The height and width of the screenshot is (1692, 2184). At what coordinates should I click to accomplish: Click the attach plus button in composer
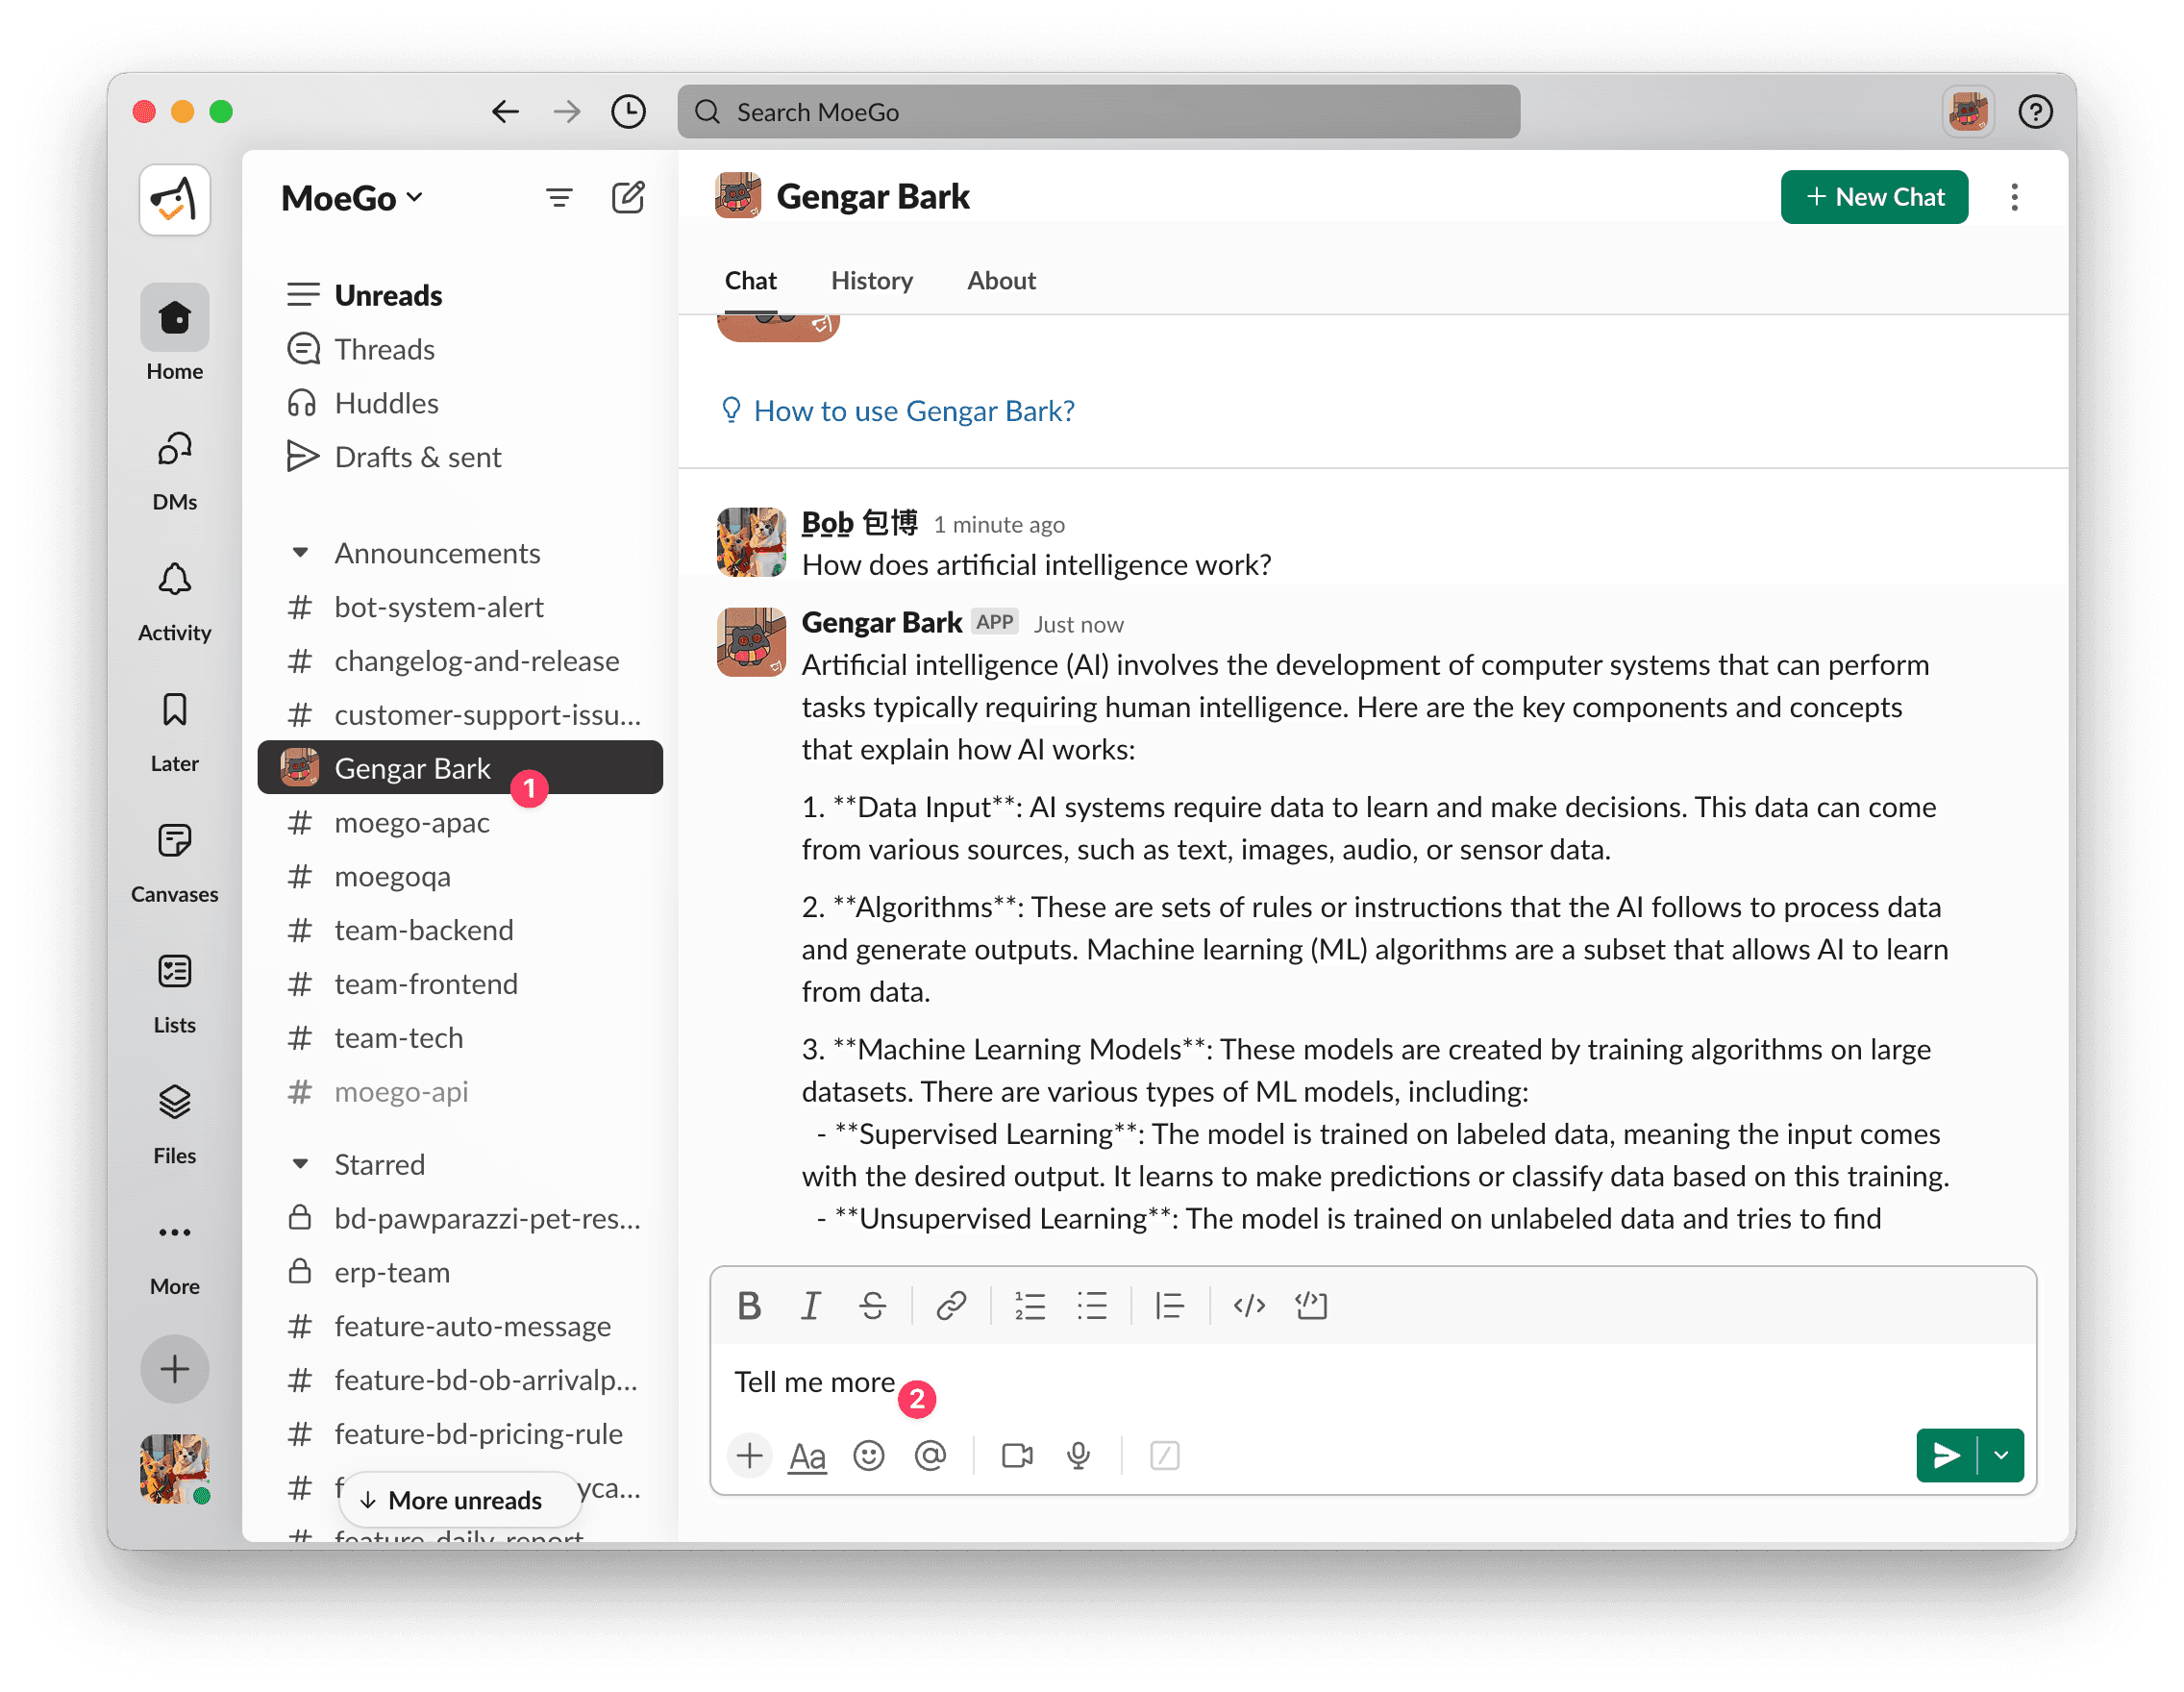[749, 1456]
